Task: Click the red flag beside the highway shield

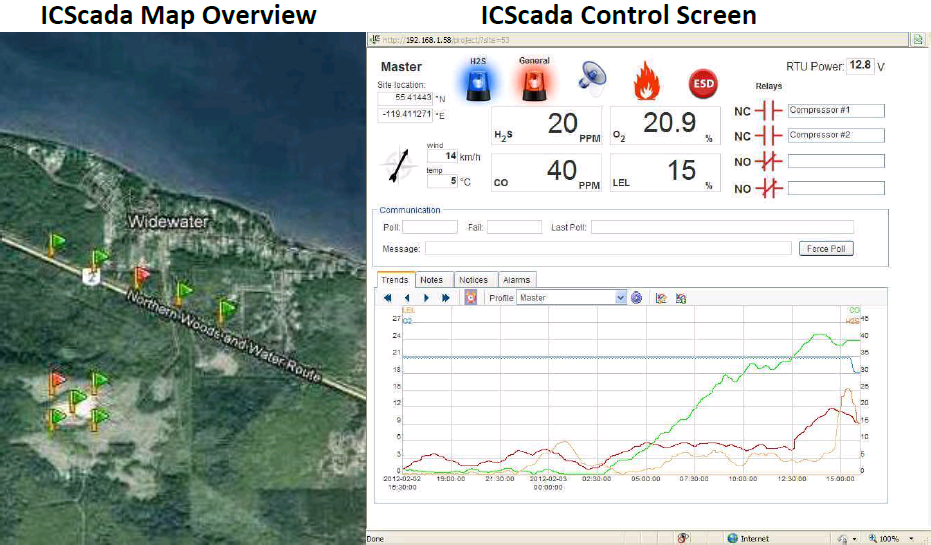Action: 141,275
